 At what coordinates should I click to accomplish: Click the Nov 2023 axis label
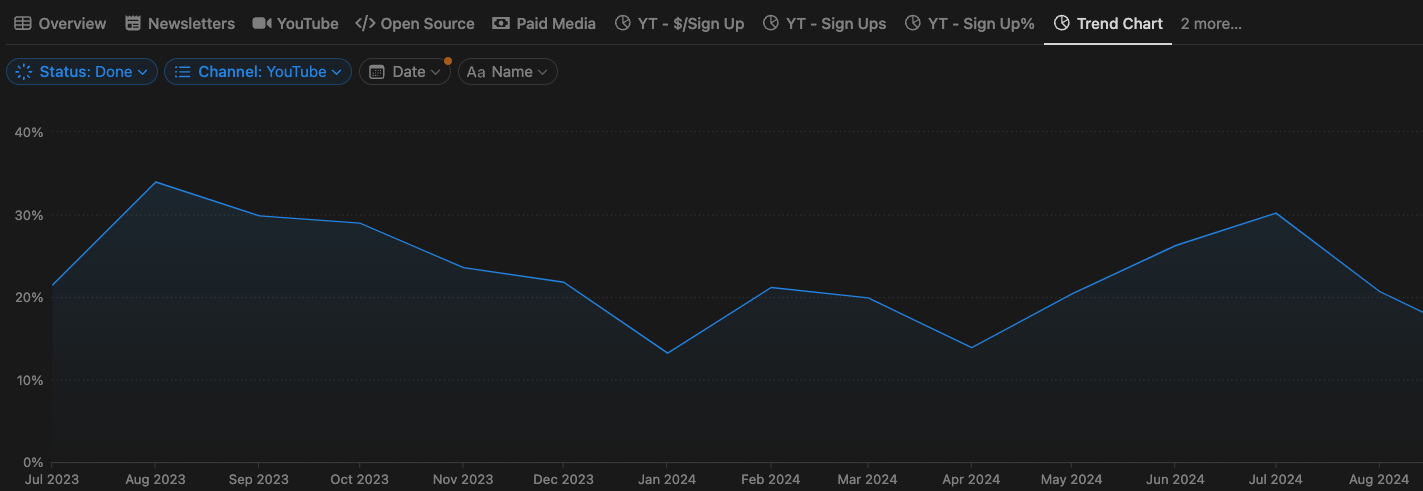(x=463, y=479)
